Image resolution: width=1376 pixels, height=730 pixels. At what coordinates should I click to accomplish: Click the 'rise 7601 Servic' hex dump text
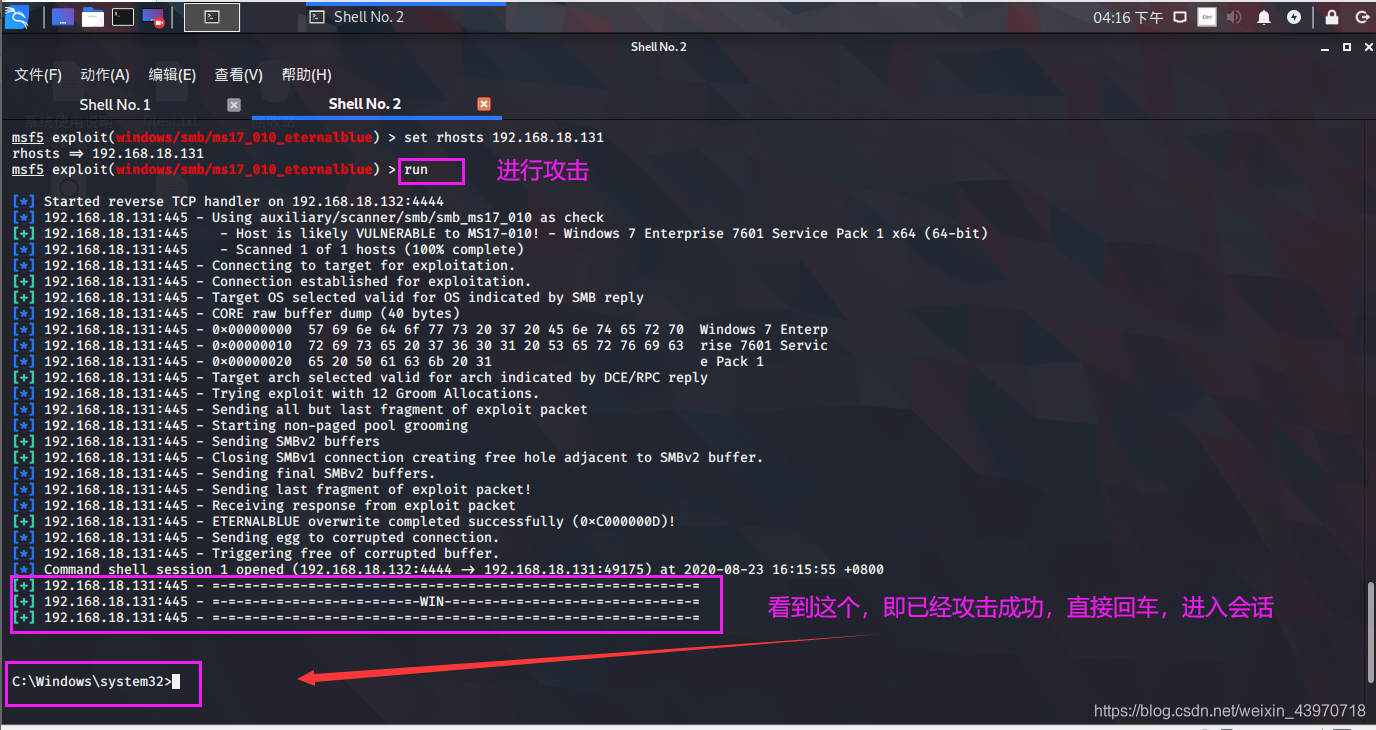point(764,345)
